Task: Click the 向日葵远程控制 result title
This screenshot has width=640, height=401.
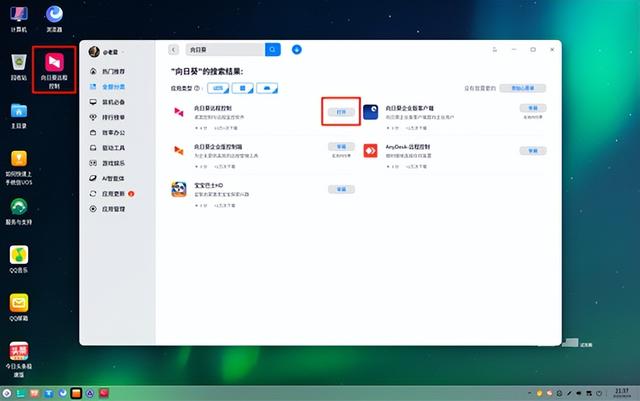Action: tap(213, 108)
